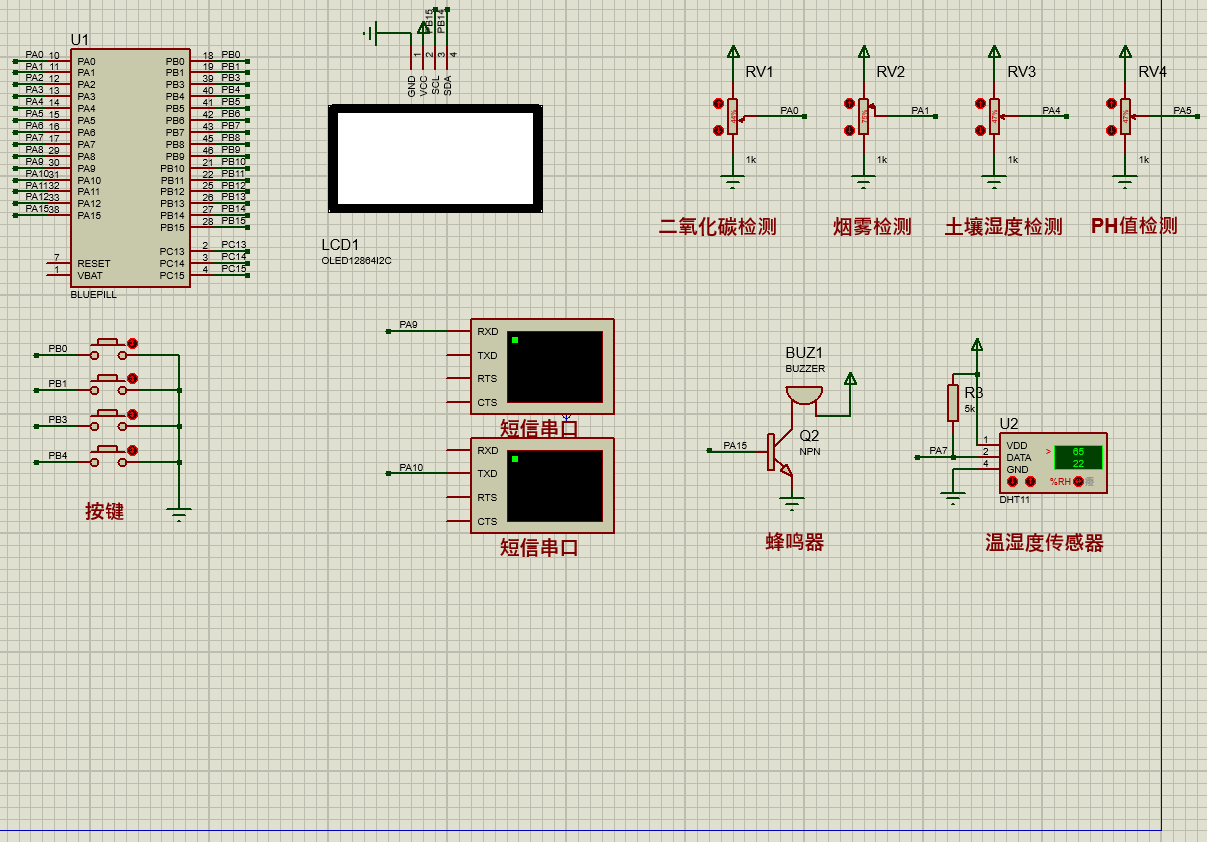Image resolution: width=1207 pixels, height=842 pixels.
Task: Click the 蜂鸣器 label
Action: [x=795, y=542]
